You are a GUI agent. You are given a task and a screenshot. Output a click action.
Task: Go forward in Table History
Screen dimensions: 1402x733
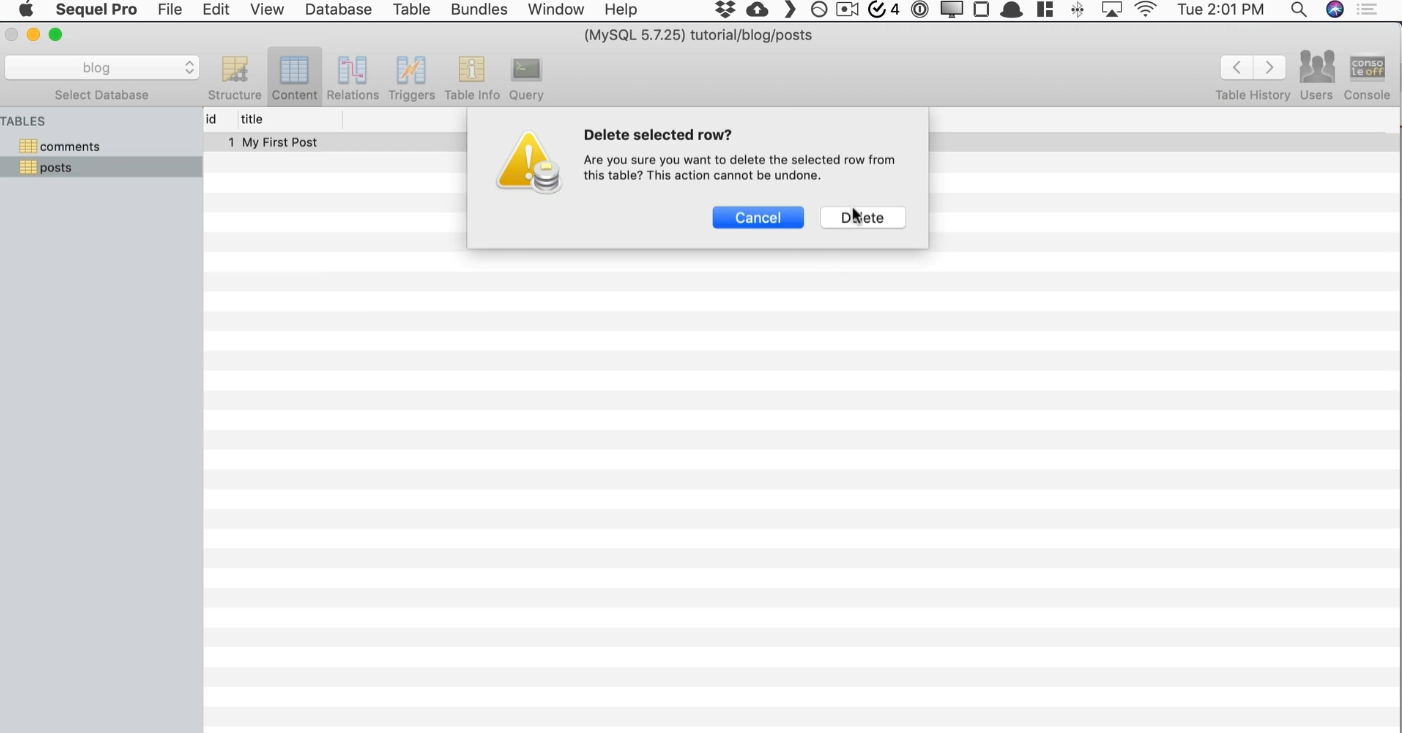[1270, 67]
